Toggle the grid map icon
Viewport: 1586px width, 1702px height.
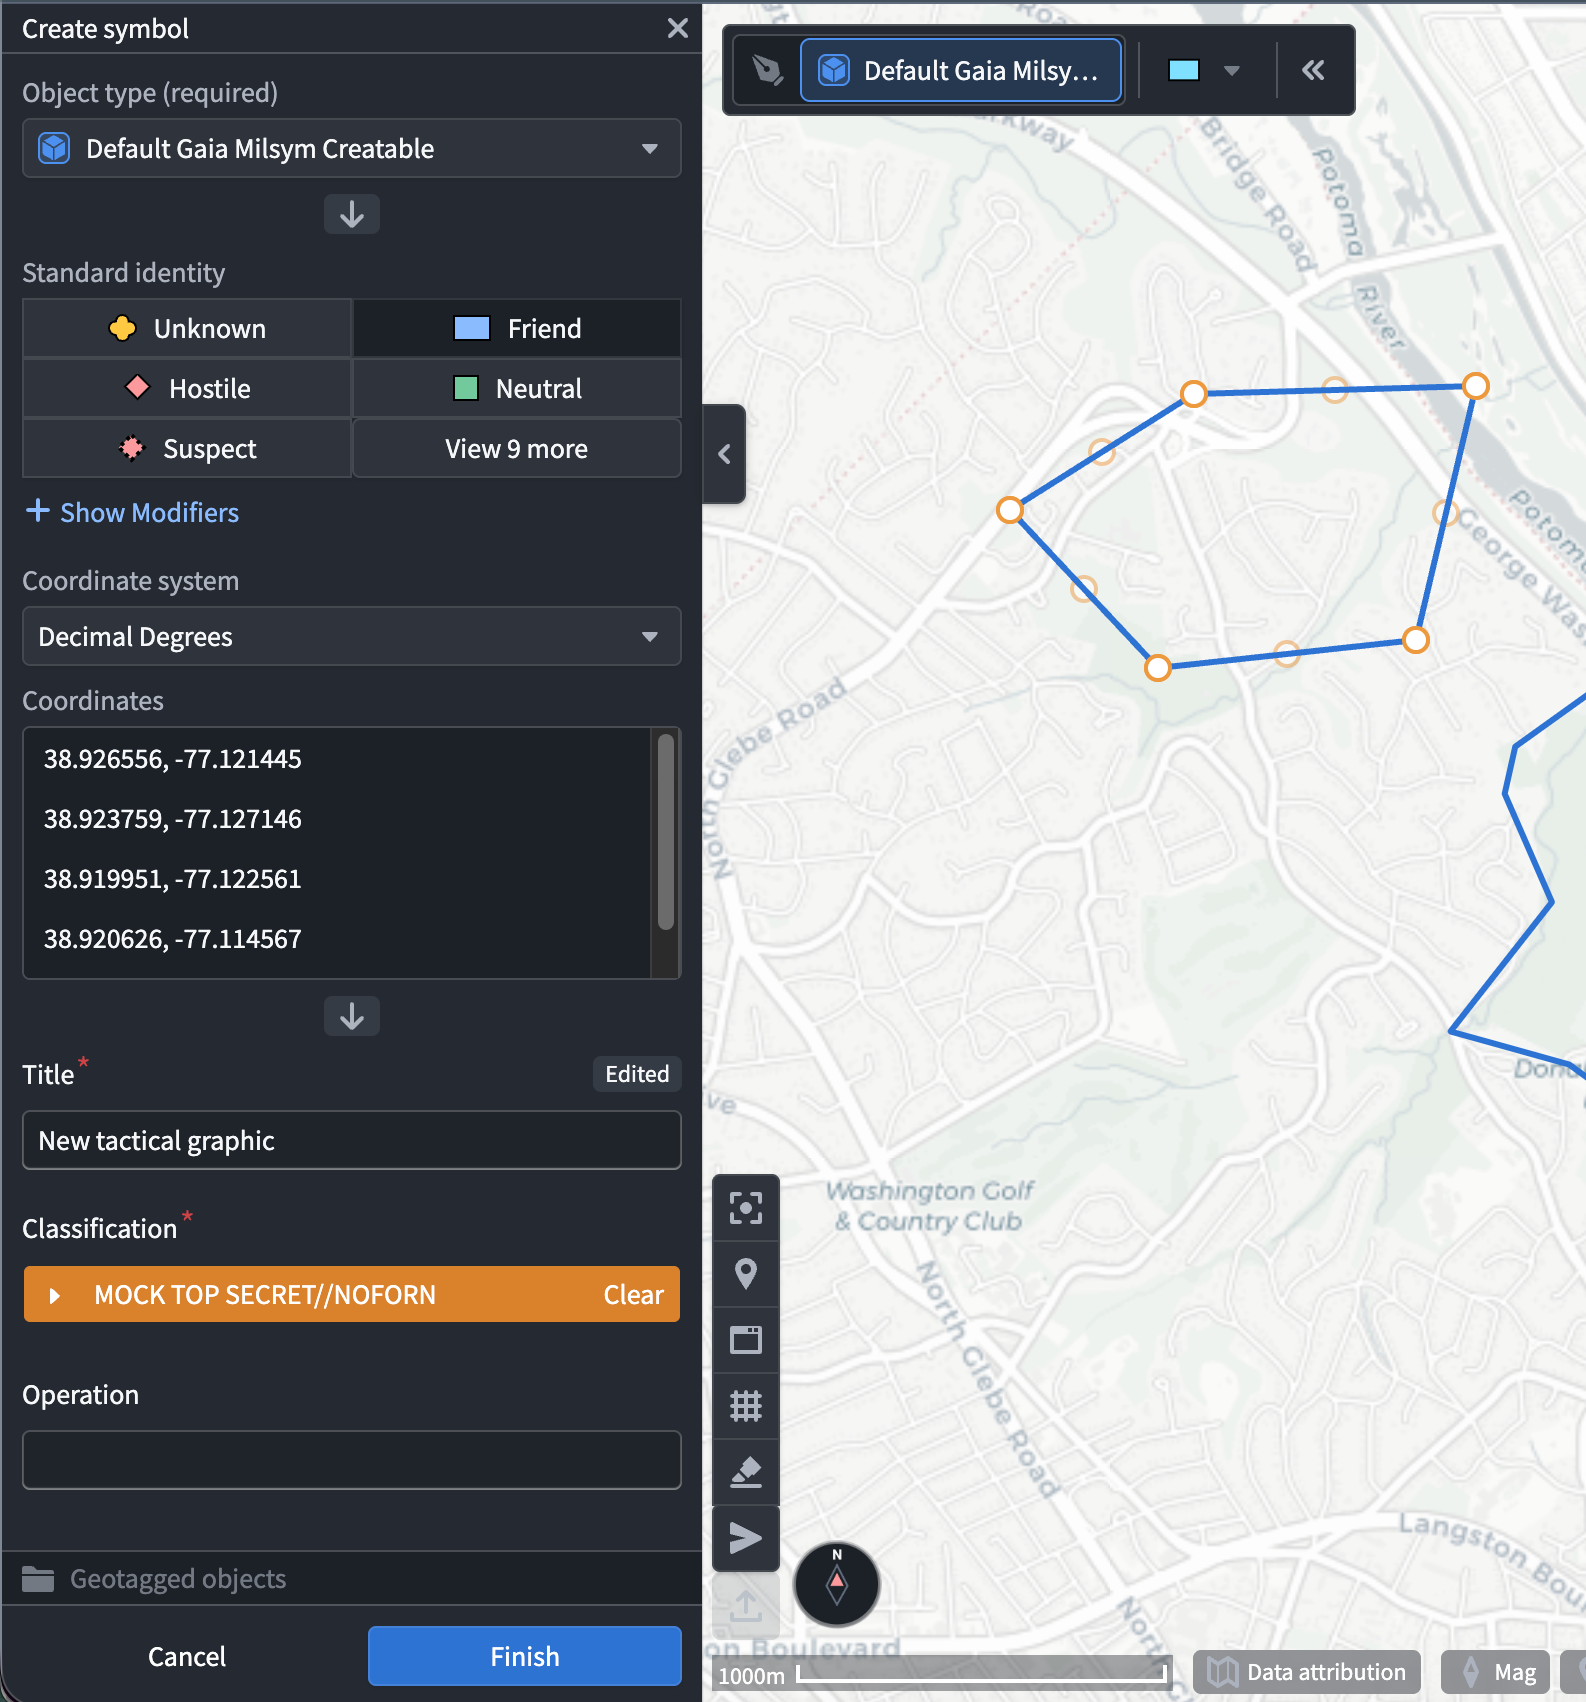[746, 1406]
